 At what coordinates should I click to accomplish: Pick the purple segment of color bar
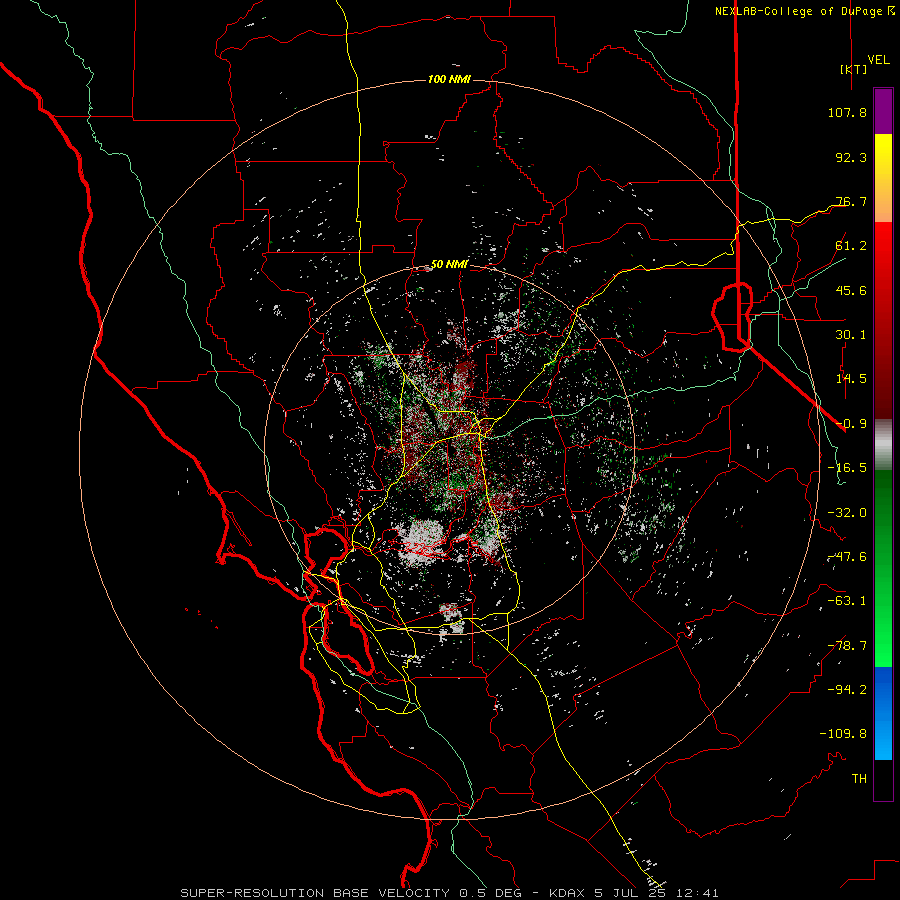pos(883,112)
